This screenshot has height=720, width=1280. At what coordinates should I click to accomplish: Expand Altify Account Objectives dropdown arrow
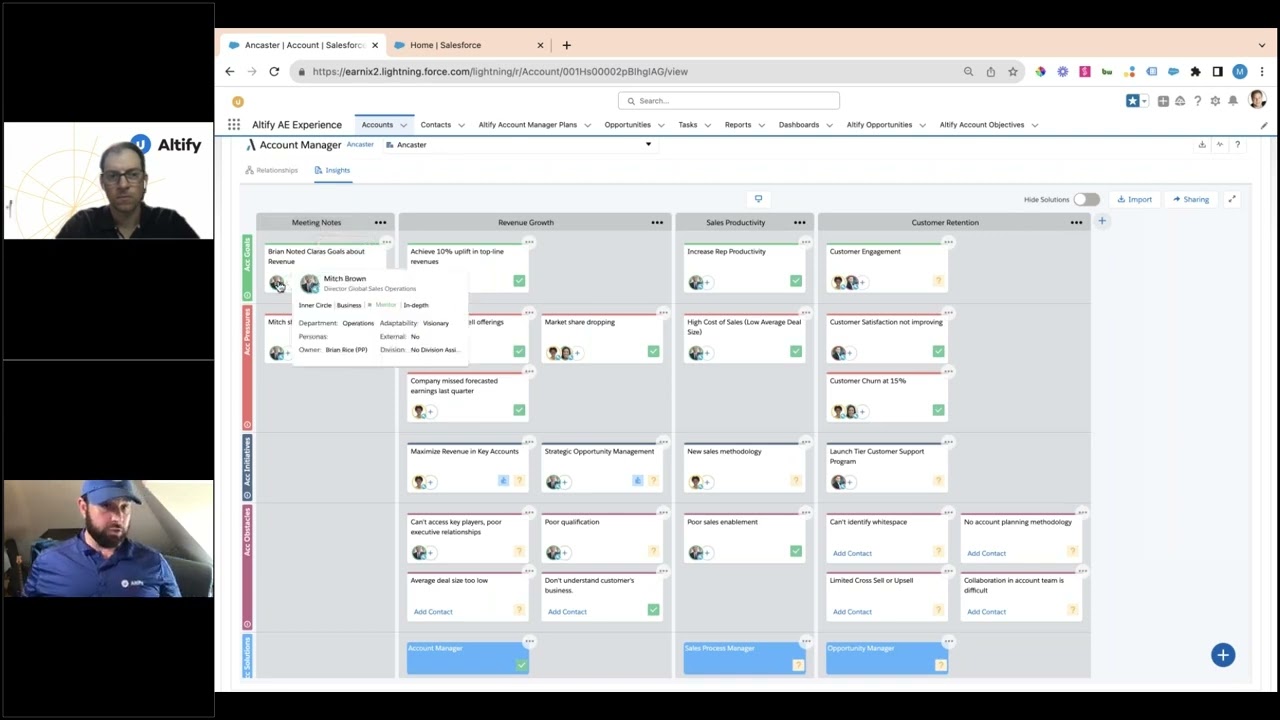point(1035,125)
